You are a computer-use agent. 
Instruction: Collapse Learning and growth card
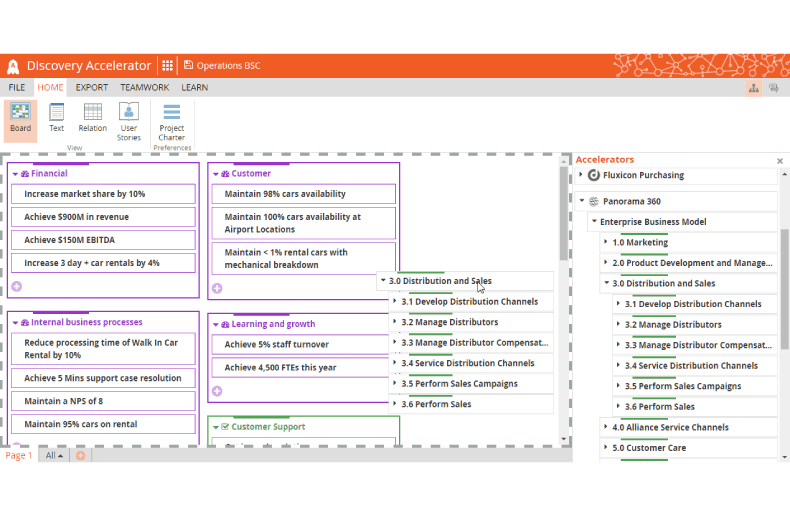[216, 325]
